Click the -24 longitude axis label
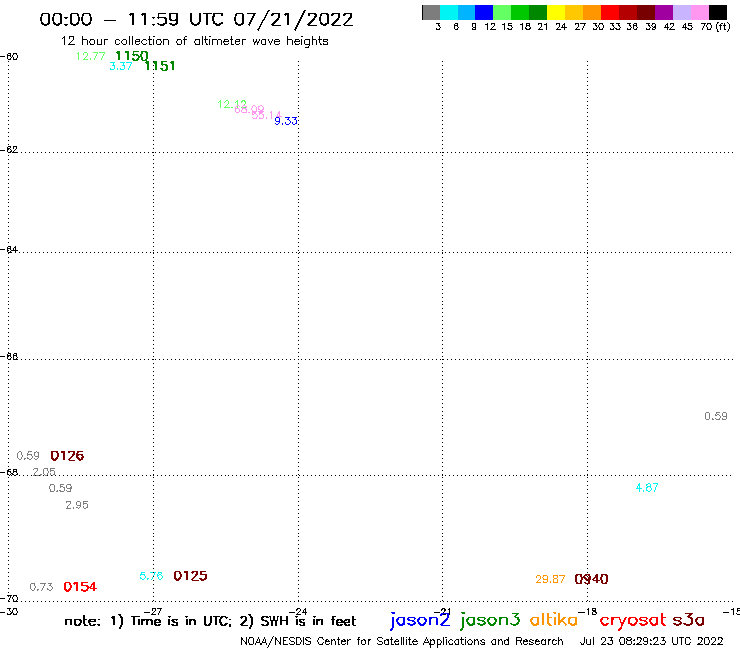Image resolution: width=740 pixels, height=650 pixels. click(x=298, y=612)
